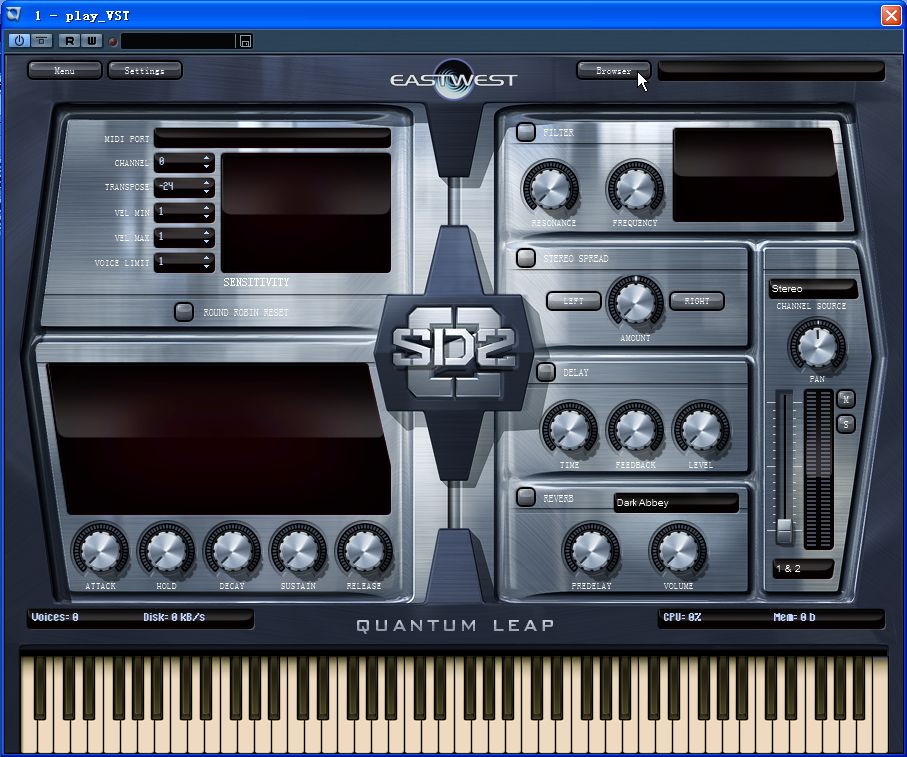Enable automation Read (R) button
Screen dimensions: 907x757
pos(70,40)
